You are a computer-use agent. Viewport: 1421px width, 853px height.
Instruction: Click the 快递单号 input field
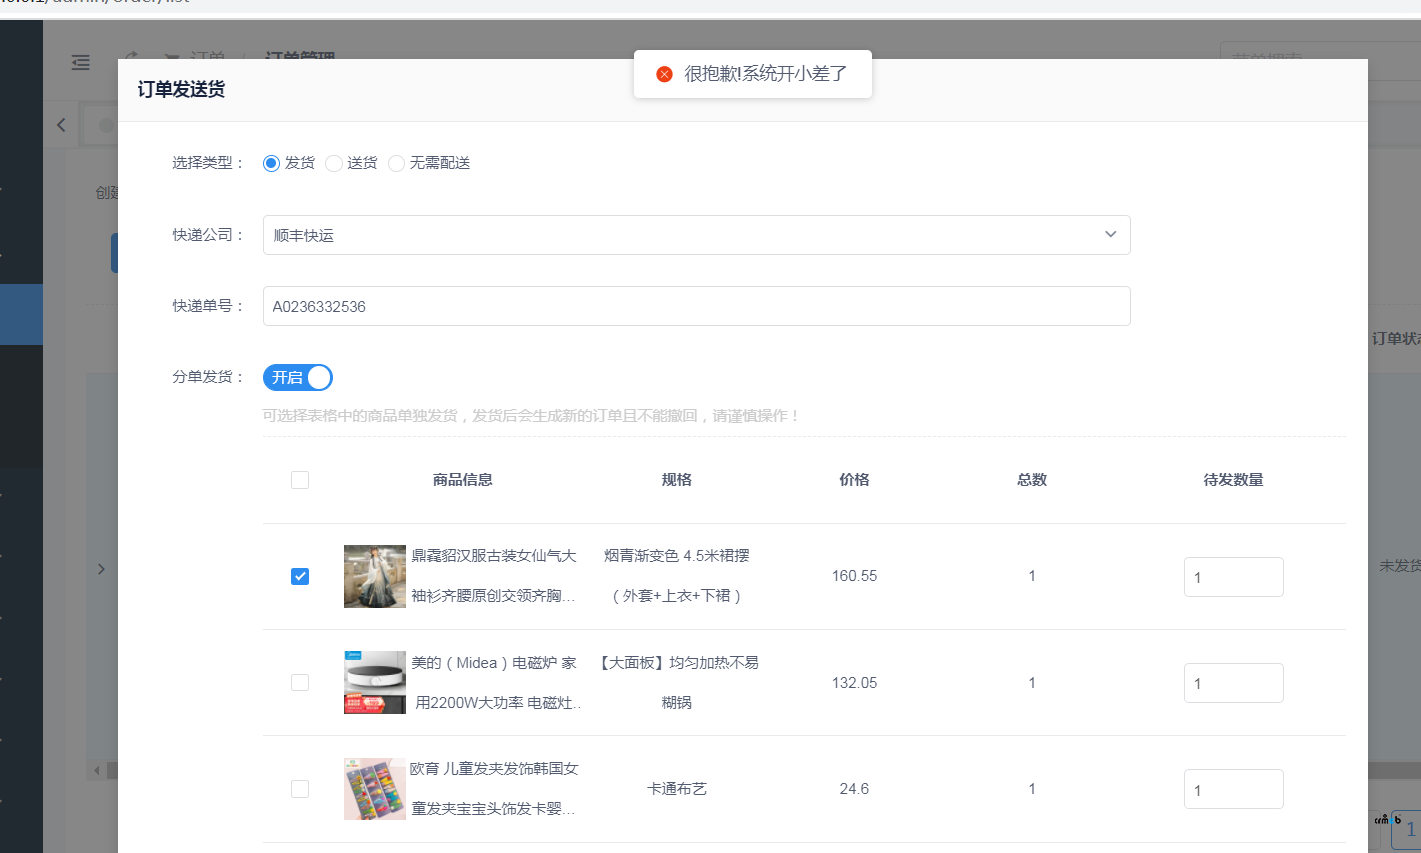pos(696,306)
